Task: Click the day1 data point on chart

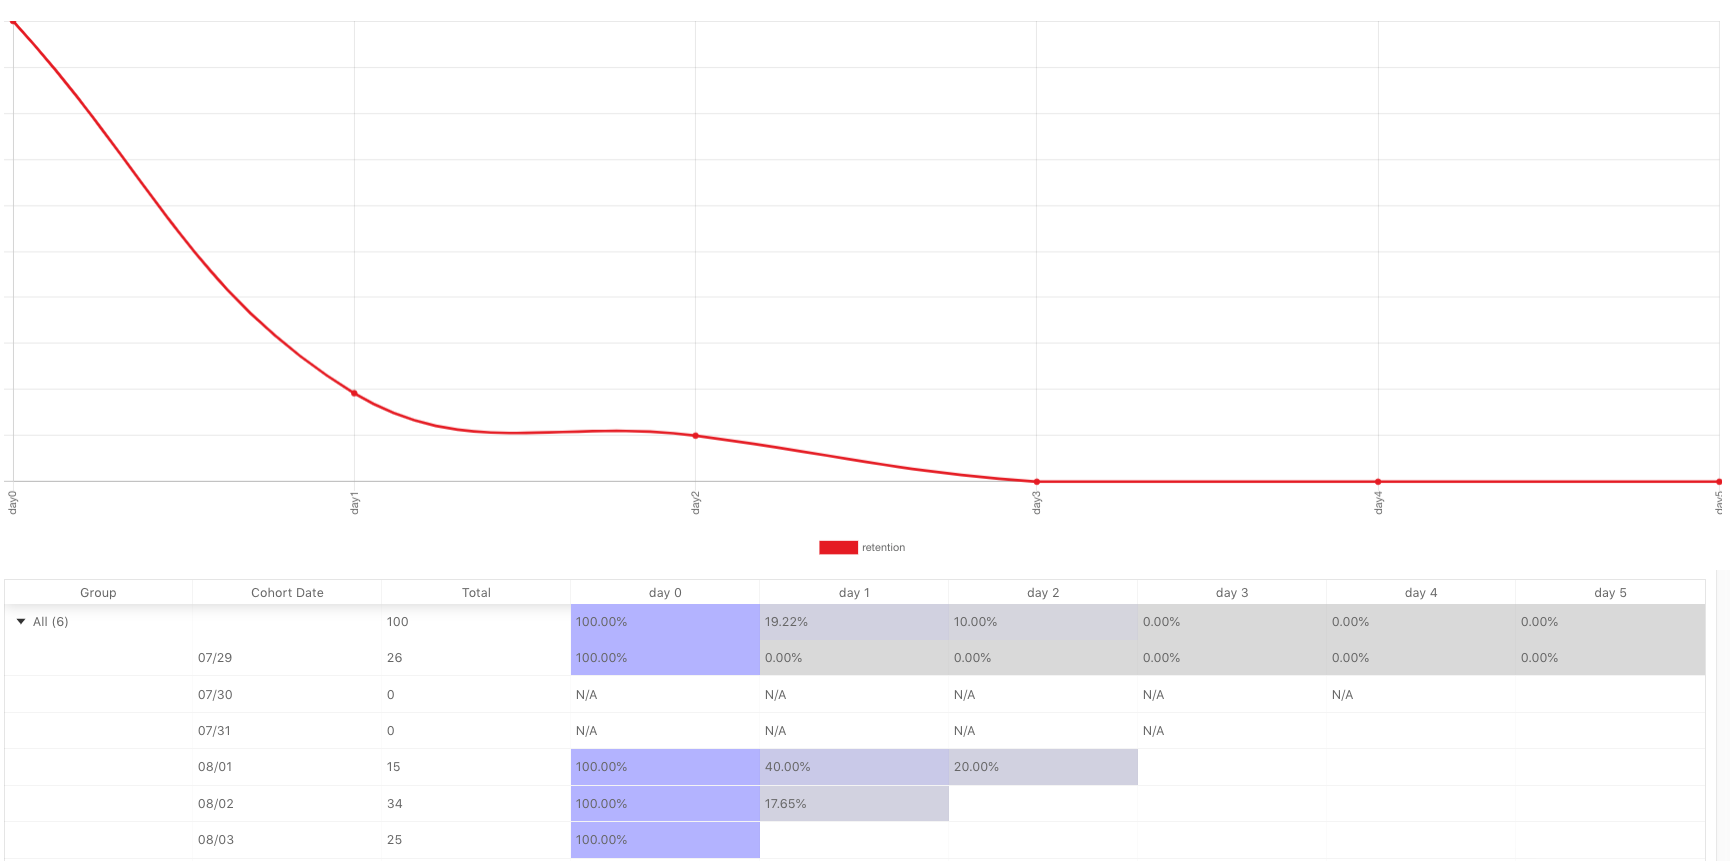Action: click(354, 393)
